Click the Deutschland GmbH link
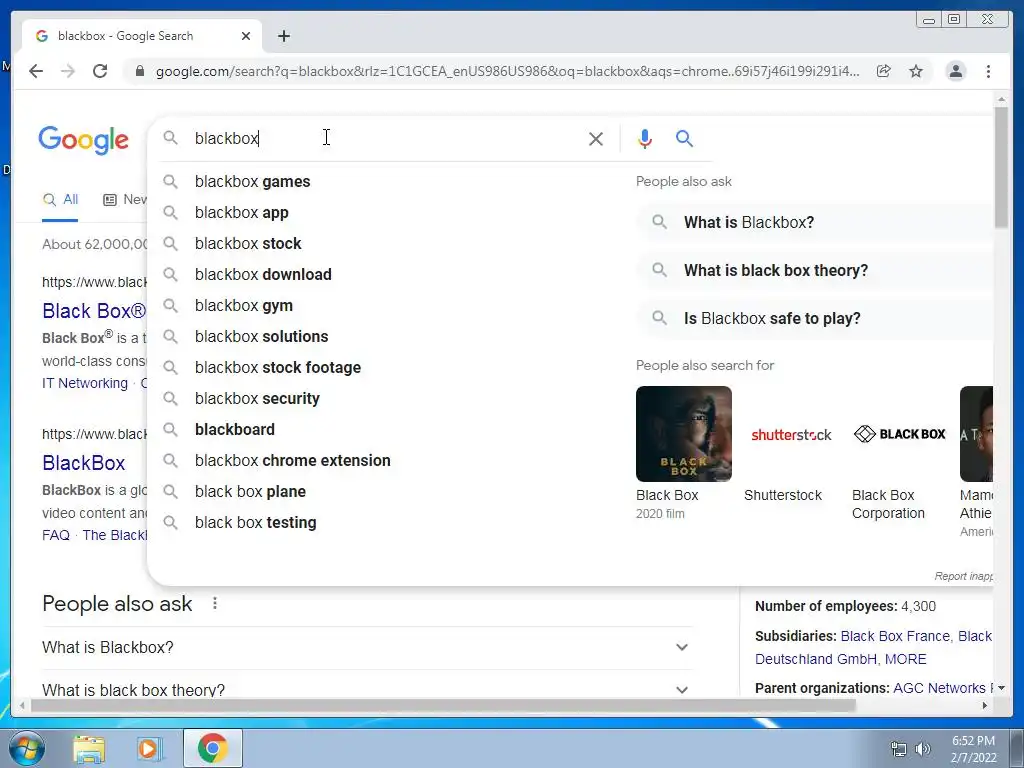This screenshot has height=768, width=1024. point(815,659)
